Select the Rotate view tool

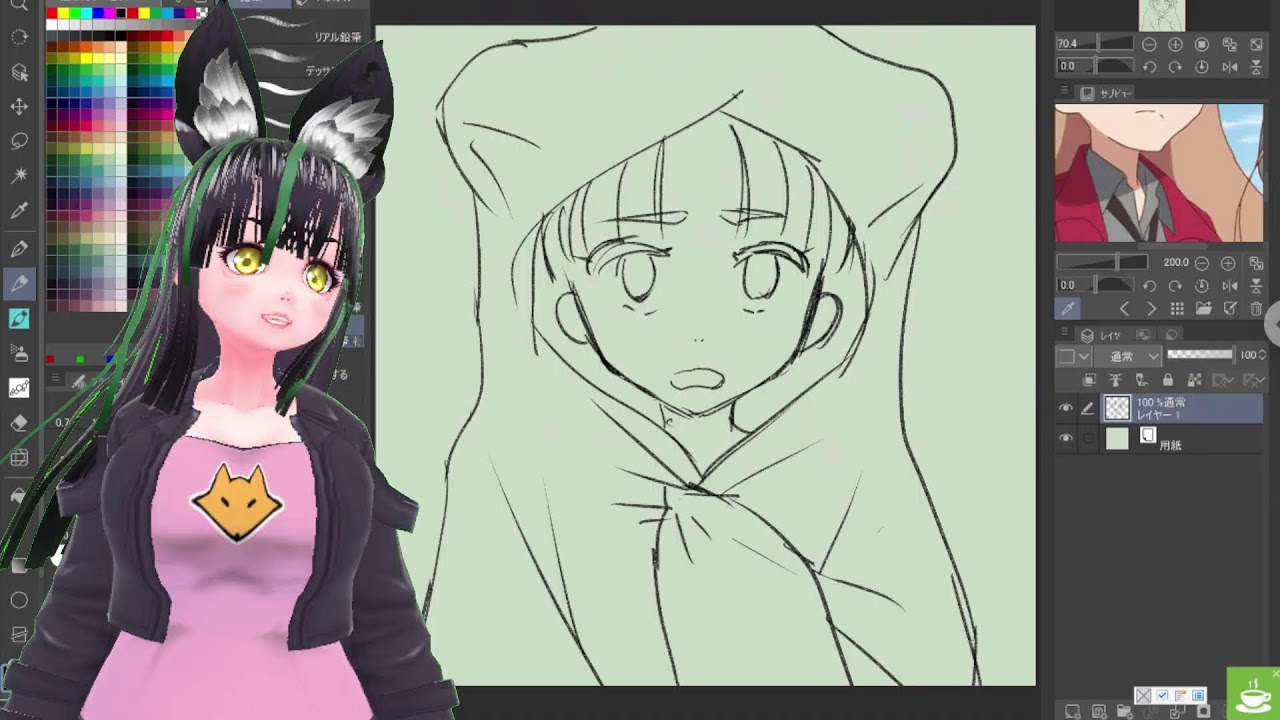point(18,38)
